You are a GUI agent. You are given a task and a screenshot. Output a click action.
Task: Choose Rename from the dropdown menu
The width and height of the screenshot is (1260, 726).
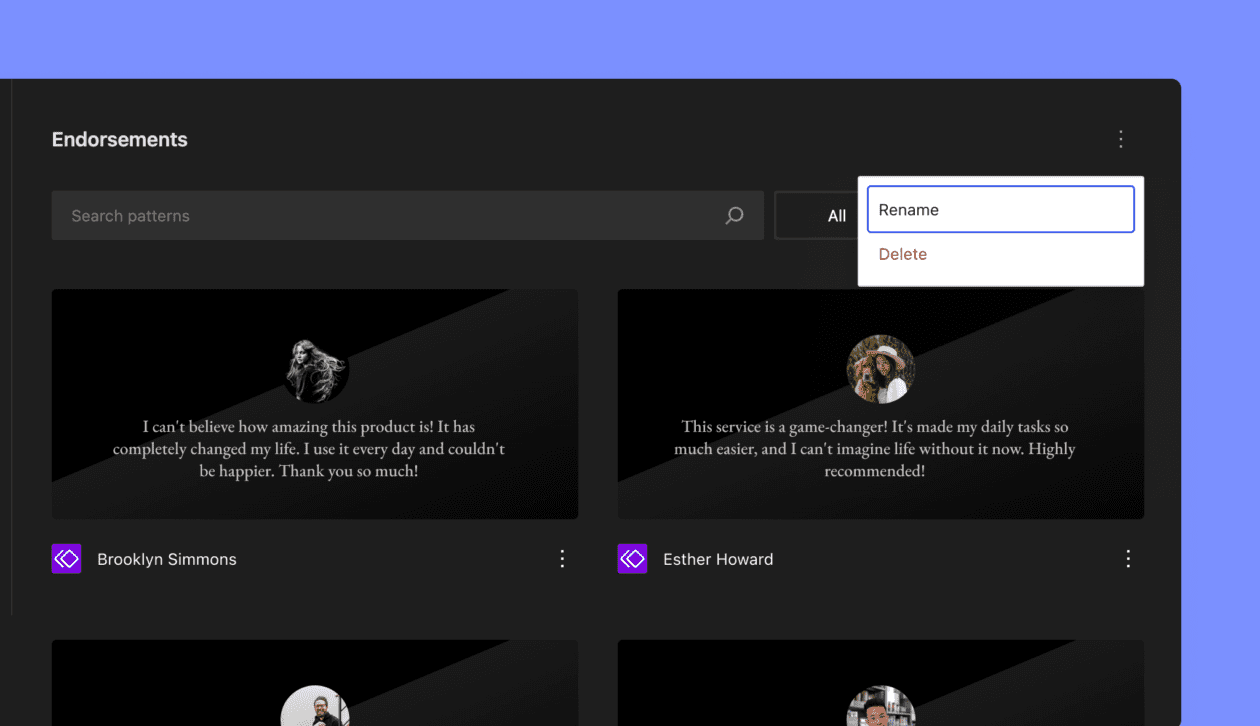tap(1001, 210)
